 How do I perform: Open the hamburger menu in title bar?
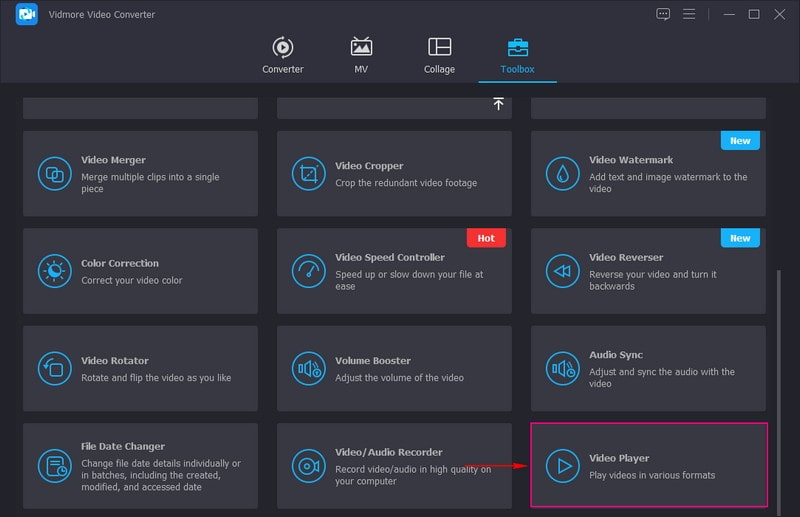pyautogui.click(x=689, y=14)
